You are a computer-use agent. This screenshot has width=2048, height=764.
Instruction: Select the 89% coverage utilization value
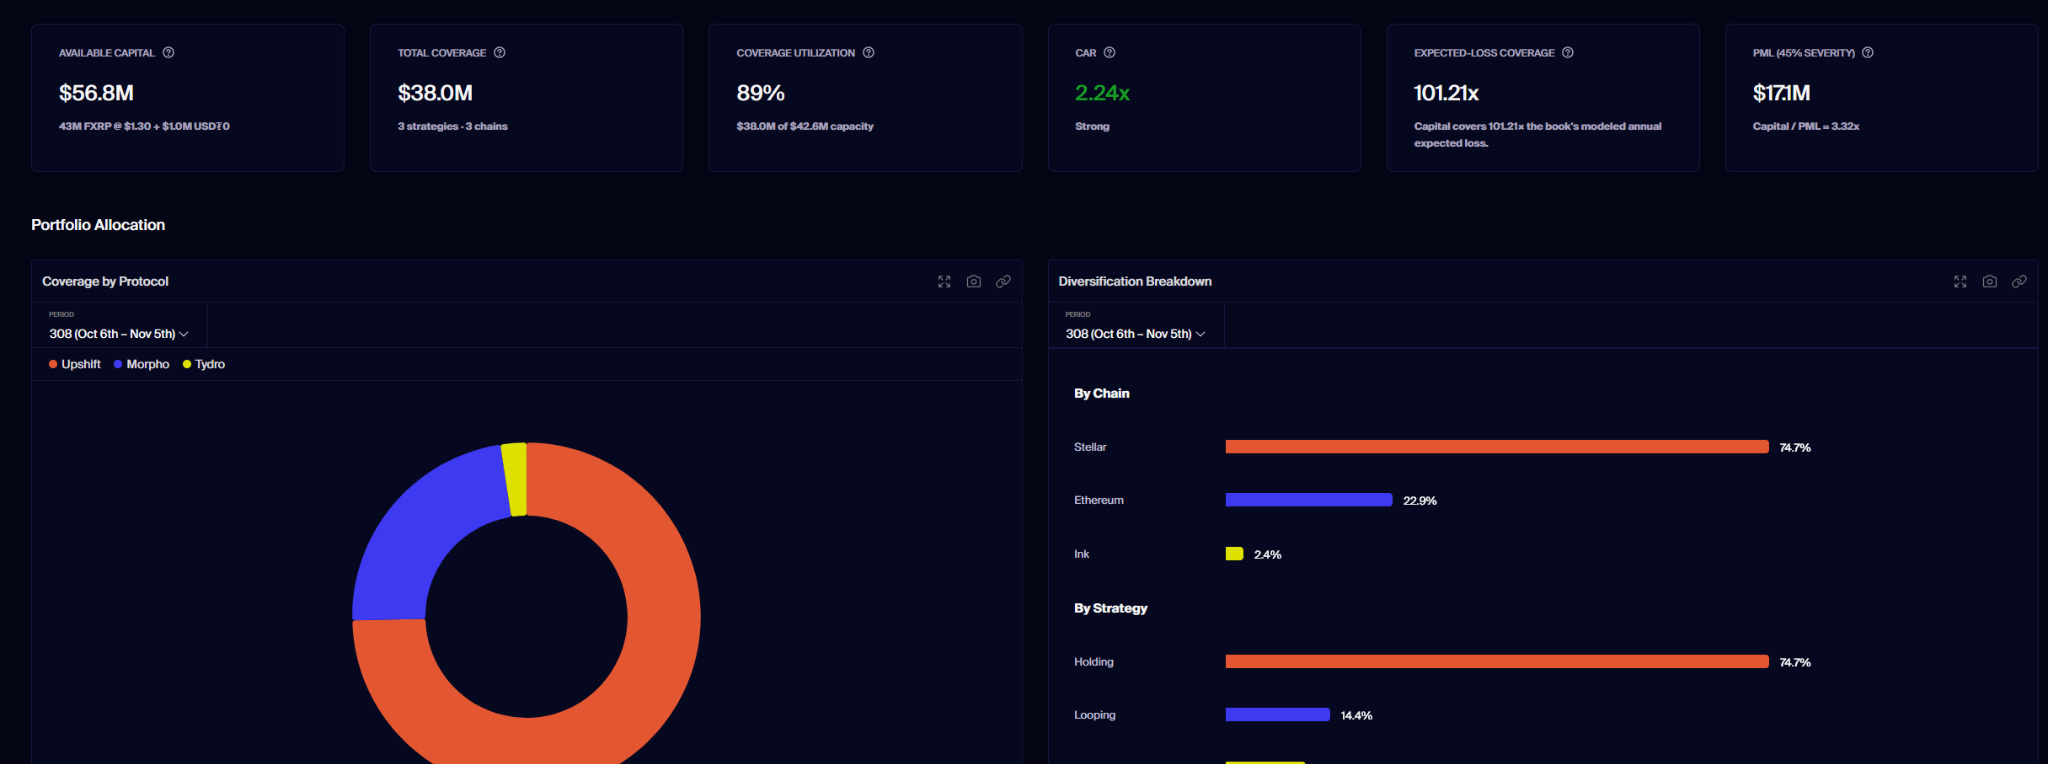tap(760, 93)
